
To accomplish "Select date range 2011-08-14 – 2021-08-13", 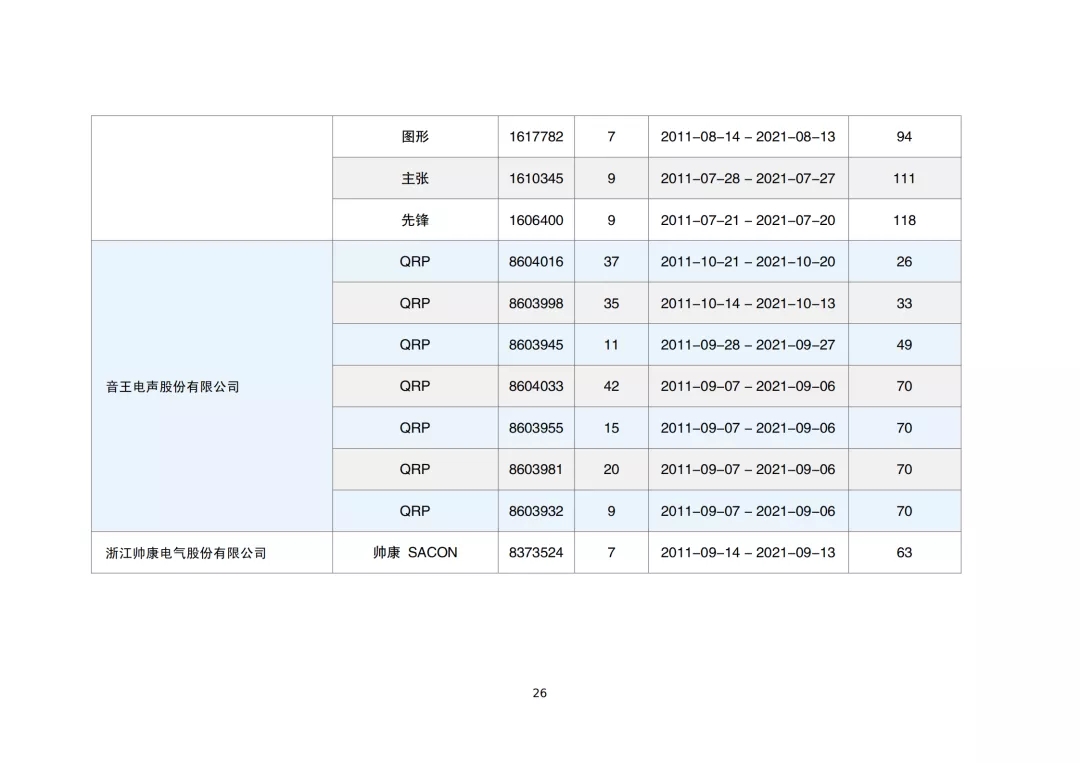I will pos(748,136).
